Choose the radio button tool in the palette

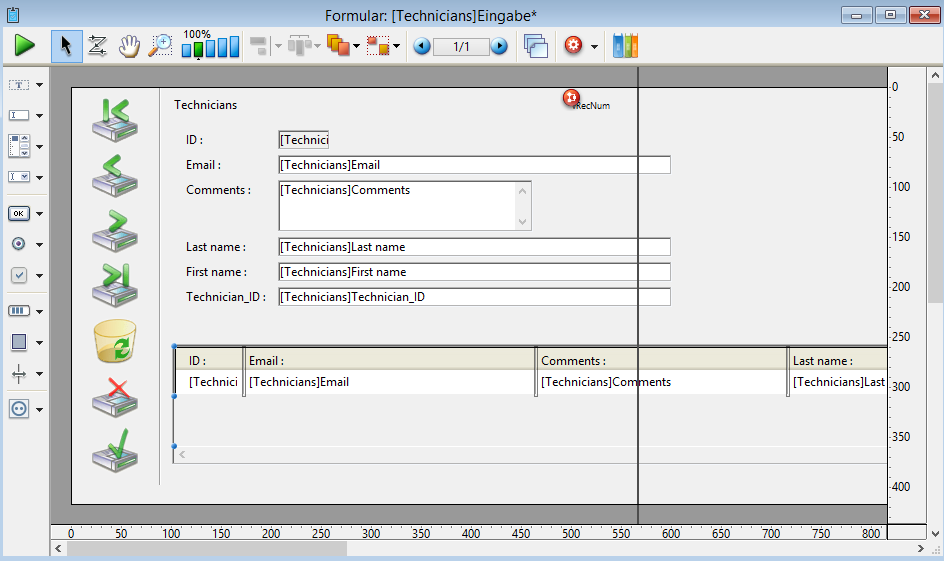[19, 244]
